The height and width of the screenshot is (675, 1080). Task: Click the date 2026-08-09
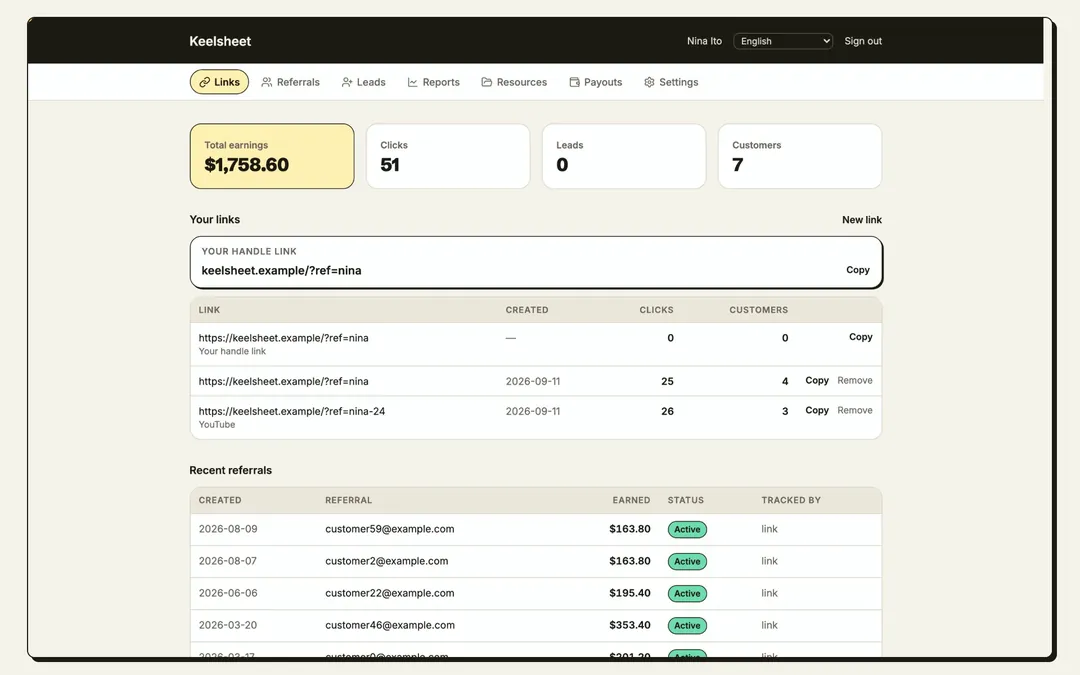(x=228, y=529)
